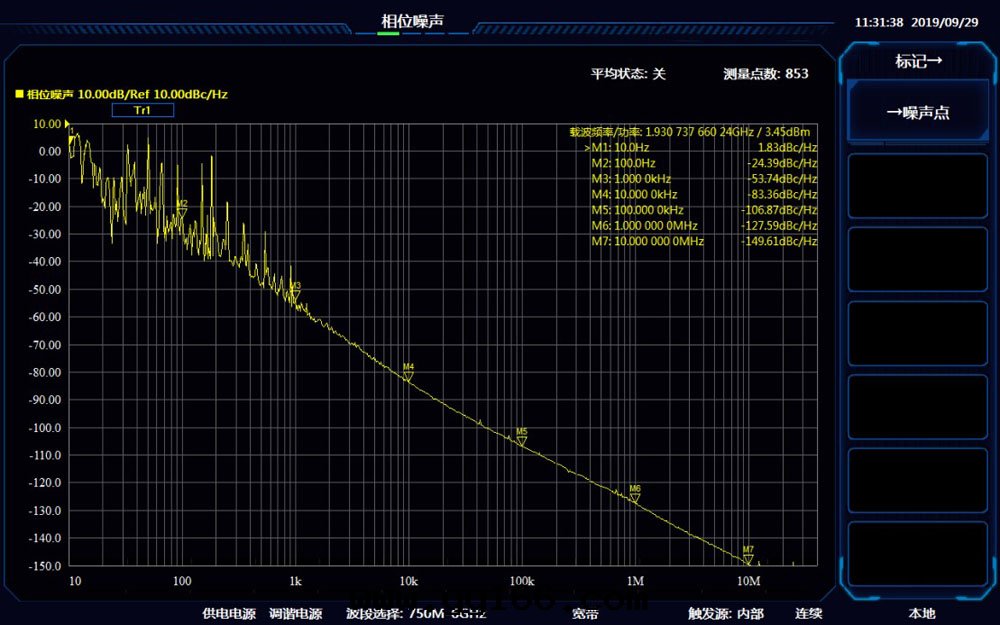This screenshot has width=1000, height=625.
Task: Click the M4 marker triangle at 10k
Action: point(408,375)
